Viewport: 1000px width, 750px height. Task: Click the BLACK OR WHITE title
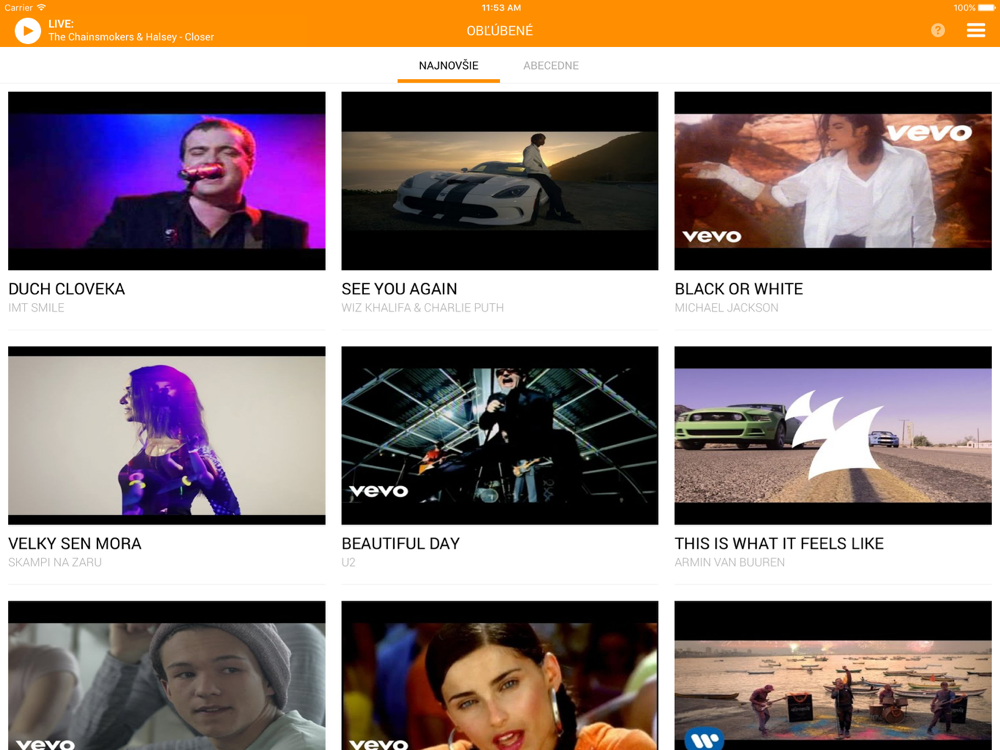[x=739, y=289]
